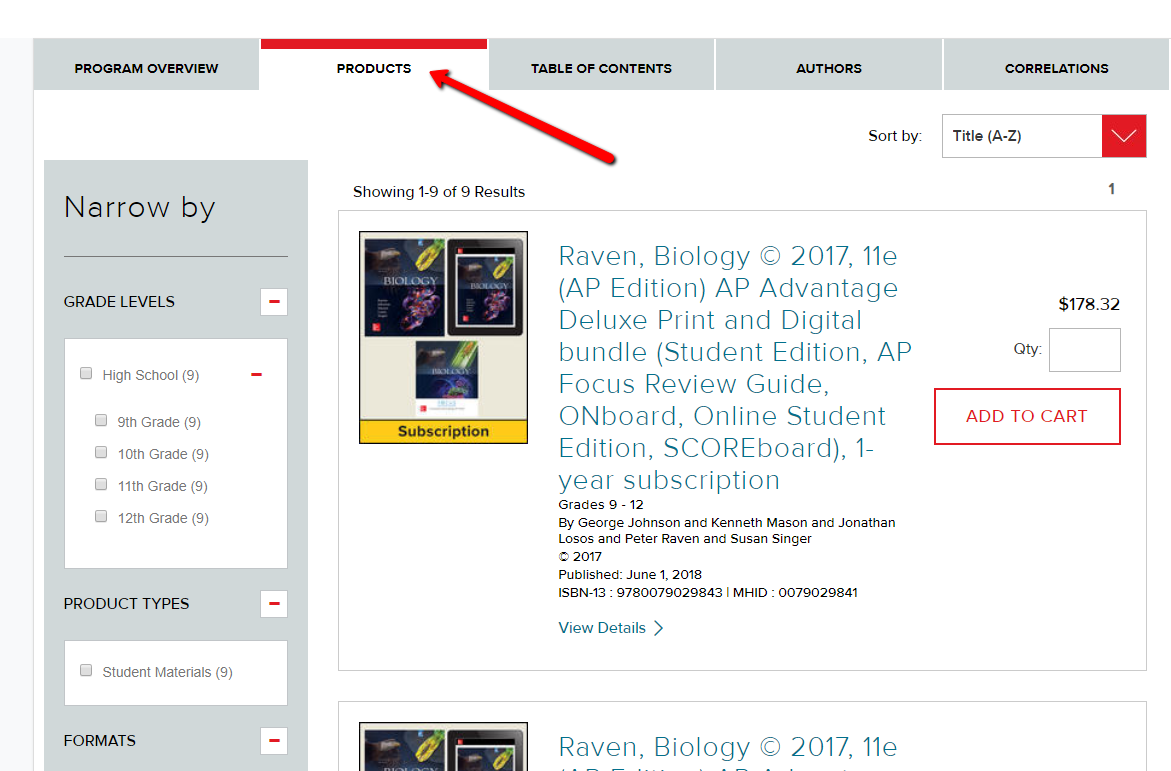This screenshot has width=1171, height=771.
Task: Click the Add to Cart button
Action: [1026, 417]
